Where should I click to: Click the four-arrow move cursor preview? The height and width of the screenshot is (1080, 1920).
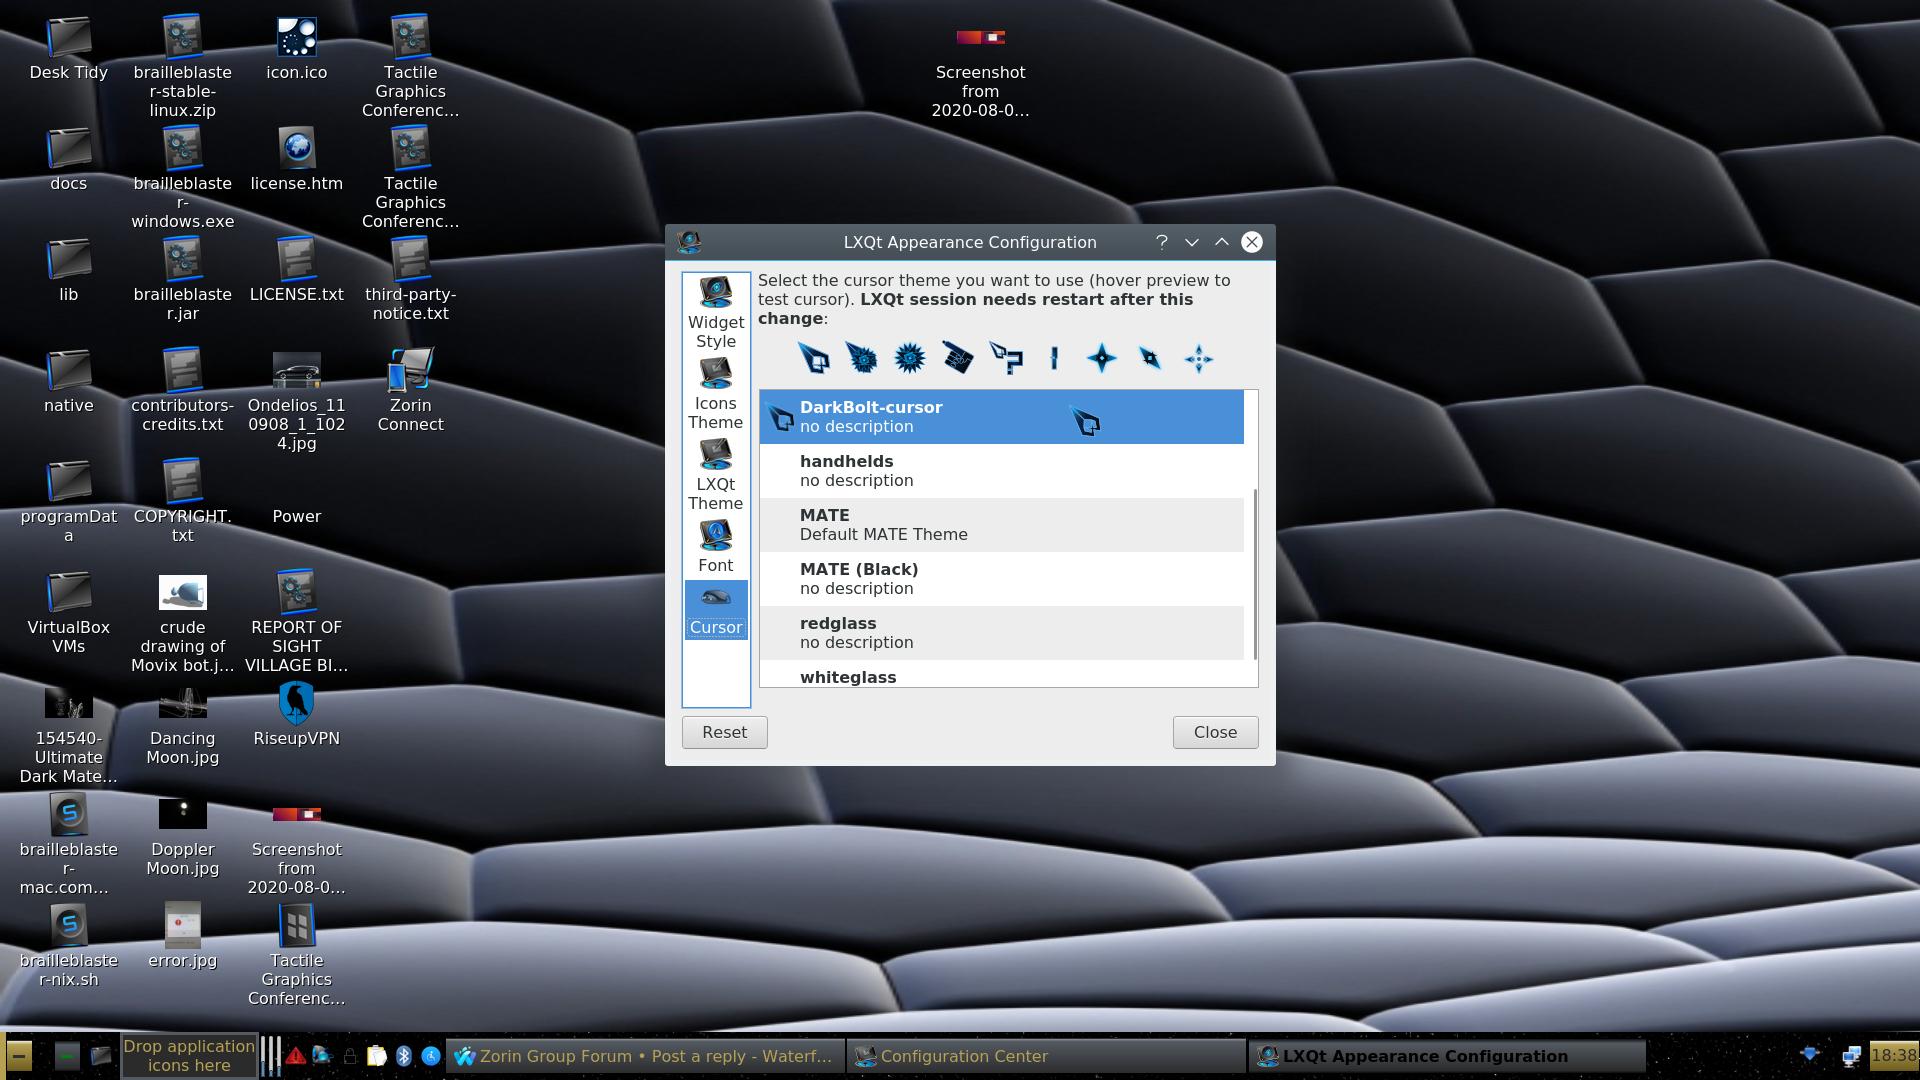(x=1198, y=359)
